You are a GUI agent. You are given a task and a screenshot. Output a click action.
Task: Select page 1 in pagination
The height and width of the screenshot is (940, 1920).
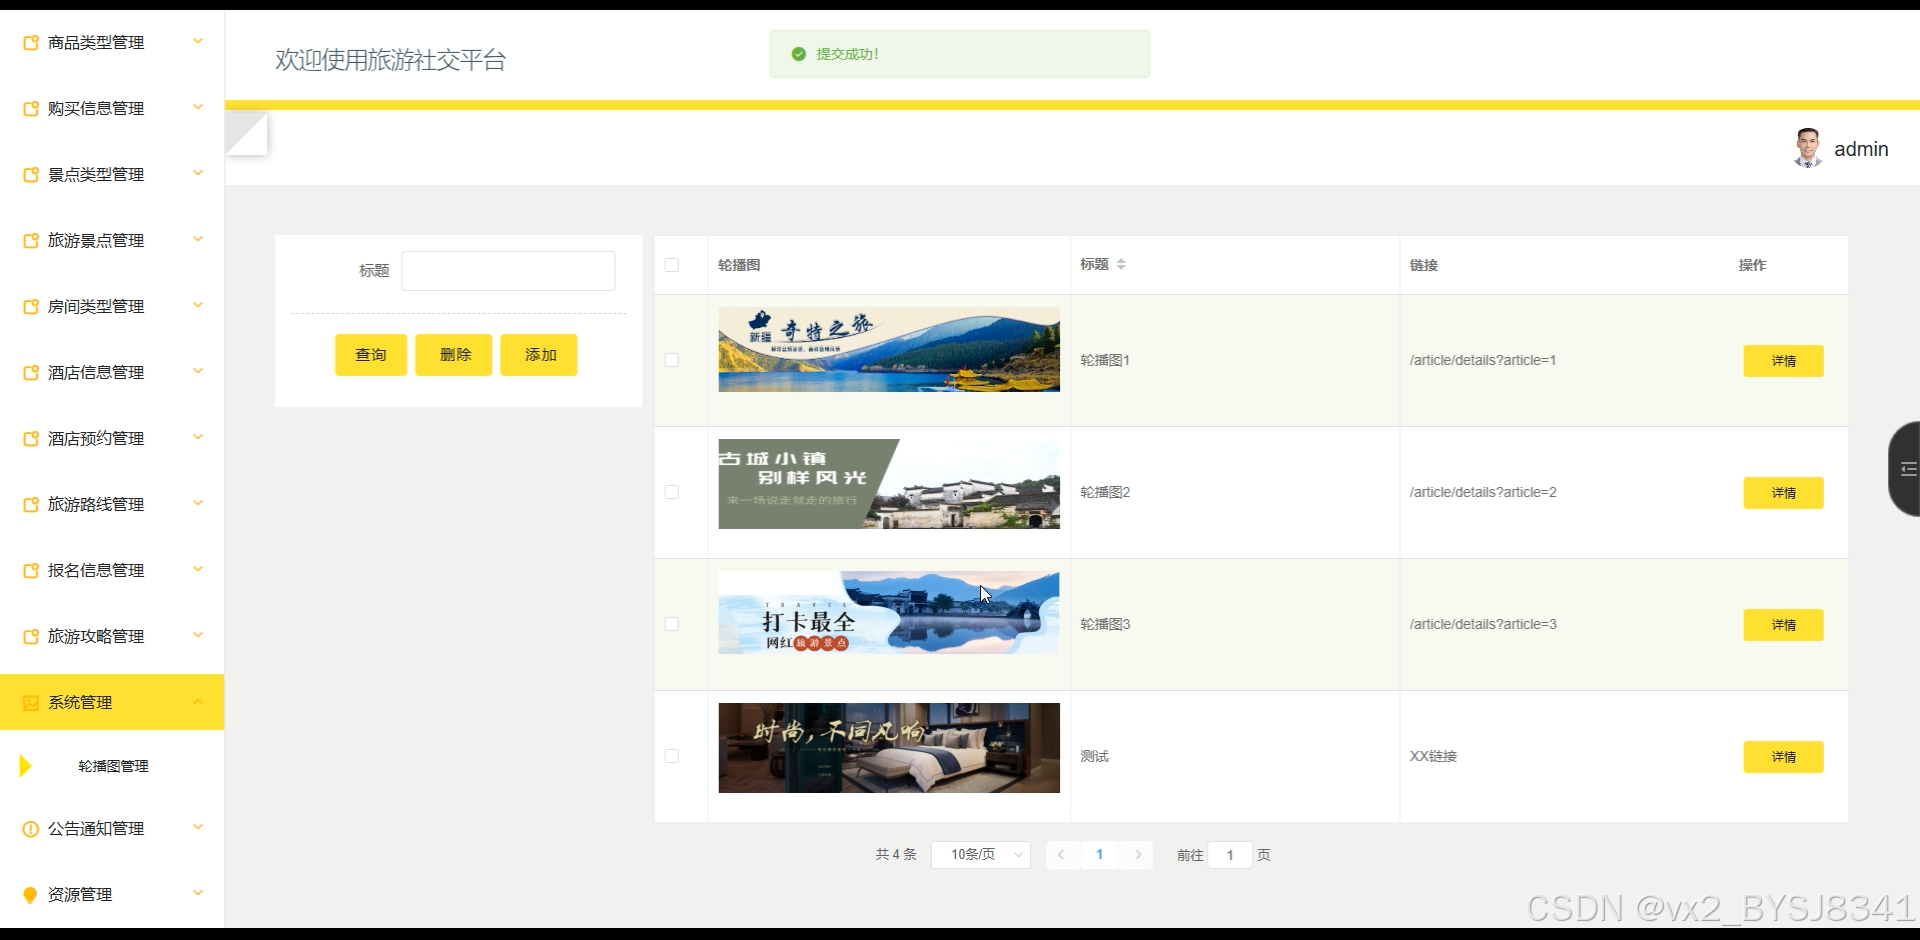pyautogui.click(x=1099, y=855)
